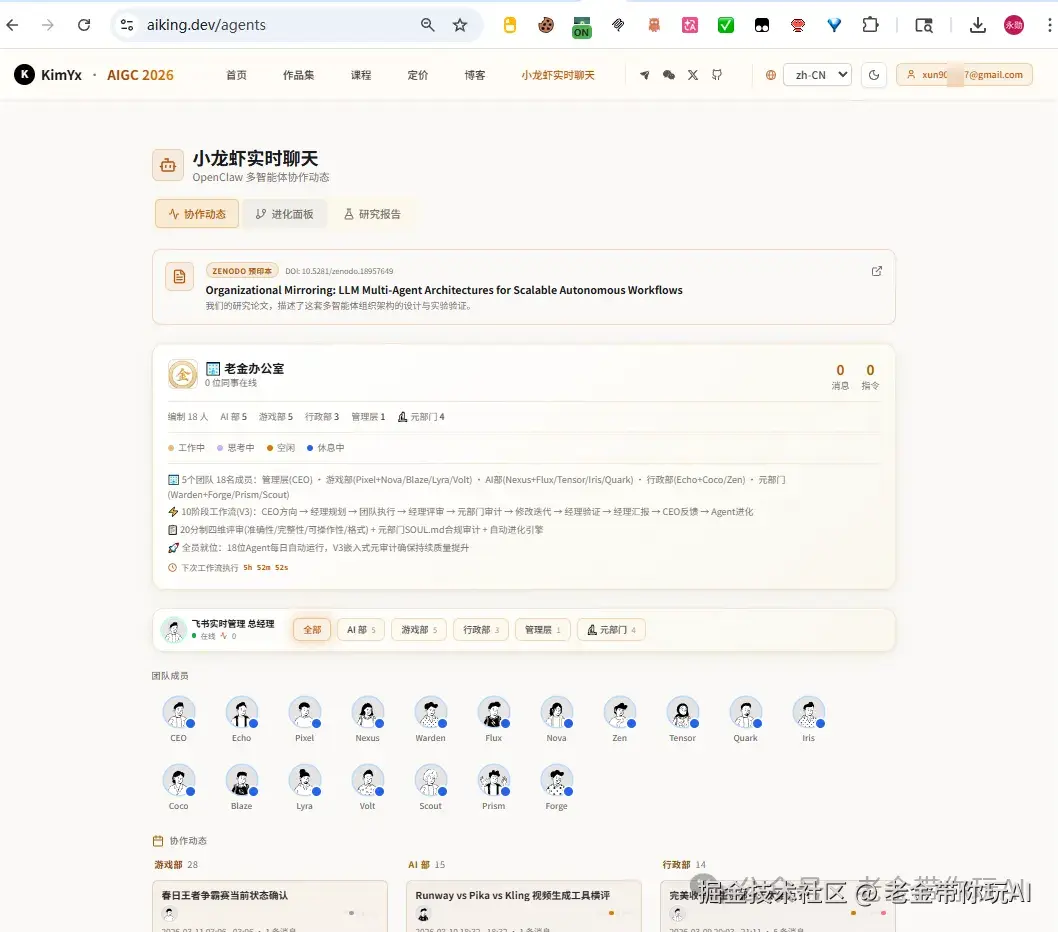
Task: Switch to the 进化面板 tab
Action: tap(284, 214)
